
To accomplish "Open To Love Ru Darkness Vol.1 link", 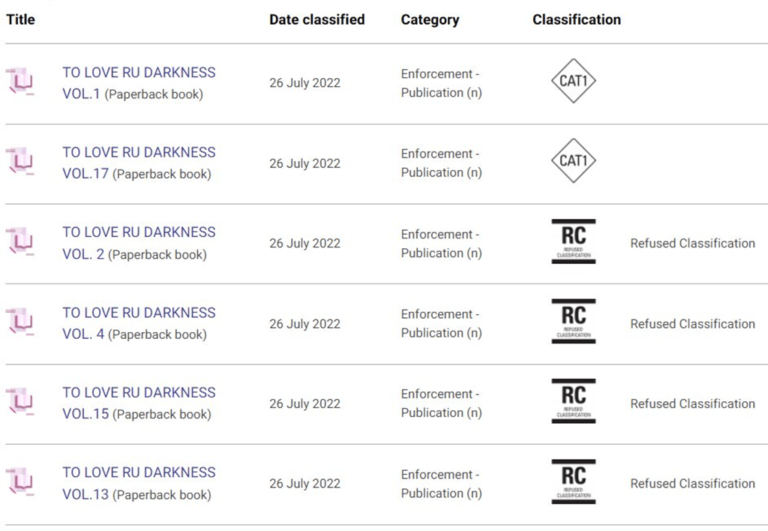I will [x=138, y=73].
